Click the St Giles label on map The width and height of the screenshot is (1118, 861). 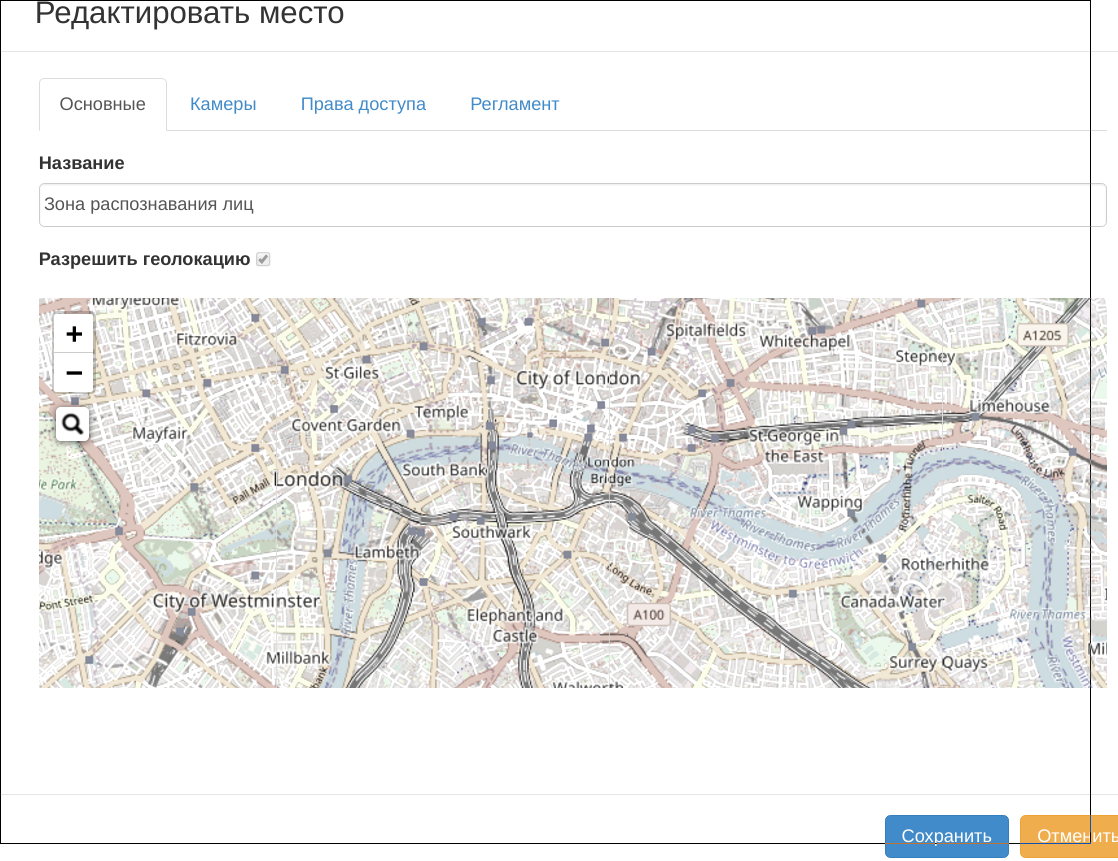352,373
